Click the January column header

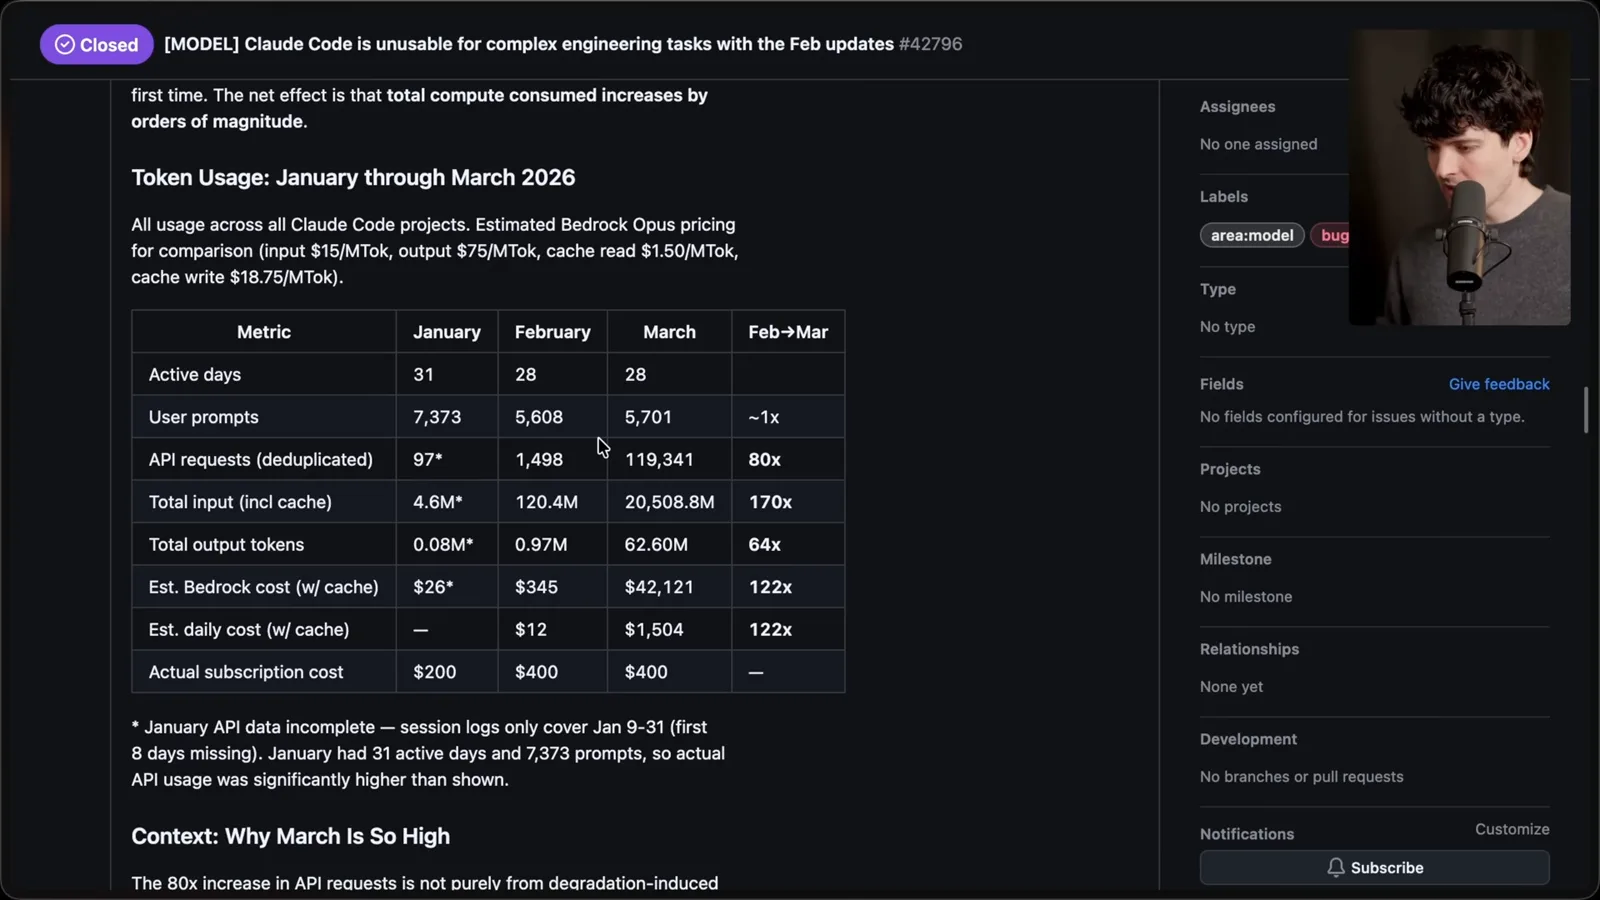(x=447, y=332)
